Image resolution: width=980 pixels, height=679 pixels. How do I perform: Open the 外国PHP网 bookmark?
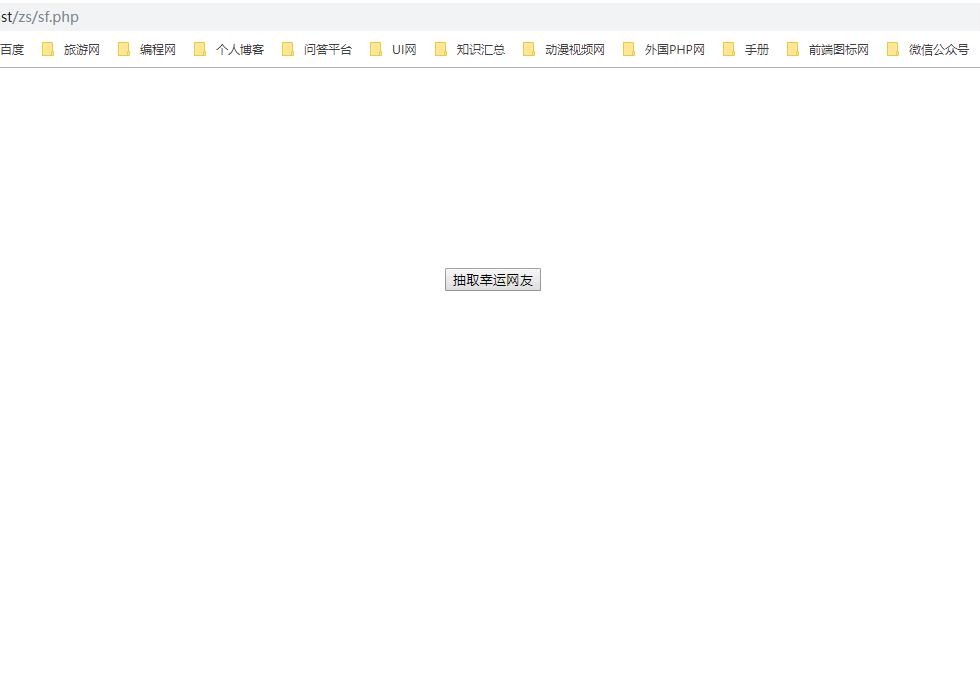click(x=677, y=48)
